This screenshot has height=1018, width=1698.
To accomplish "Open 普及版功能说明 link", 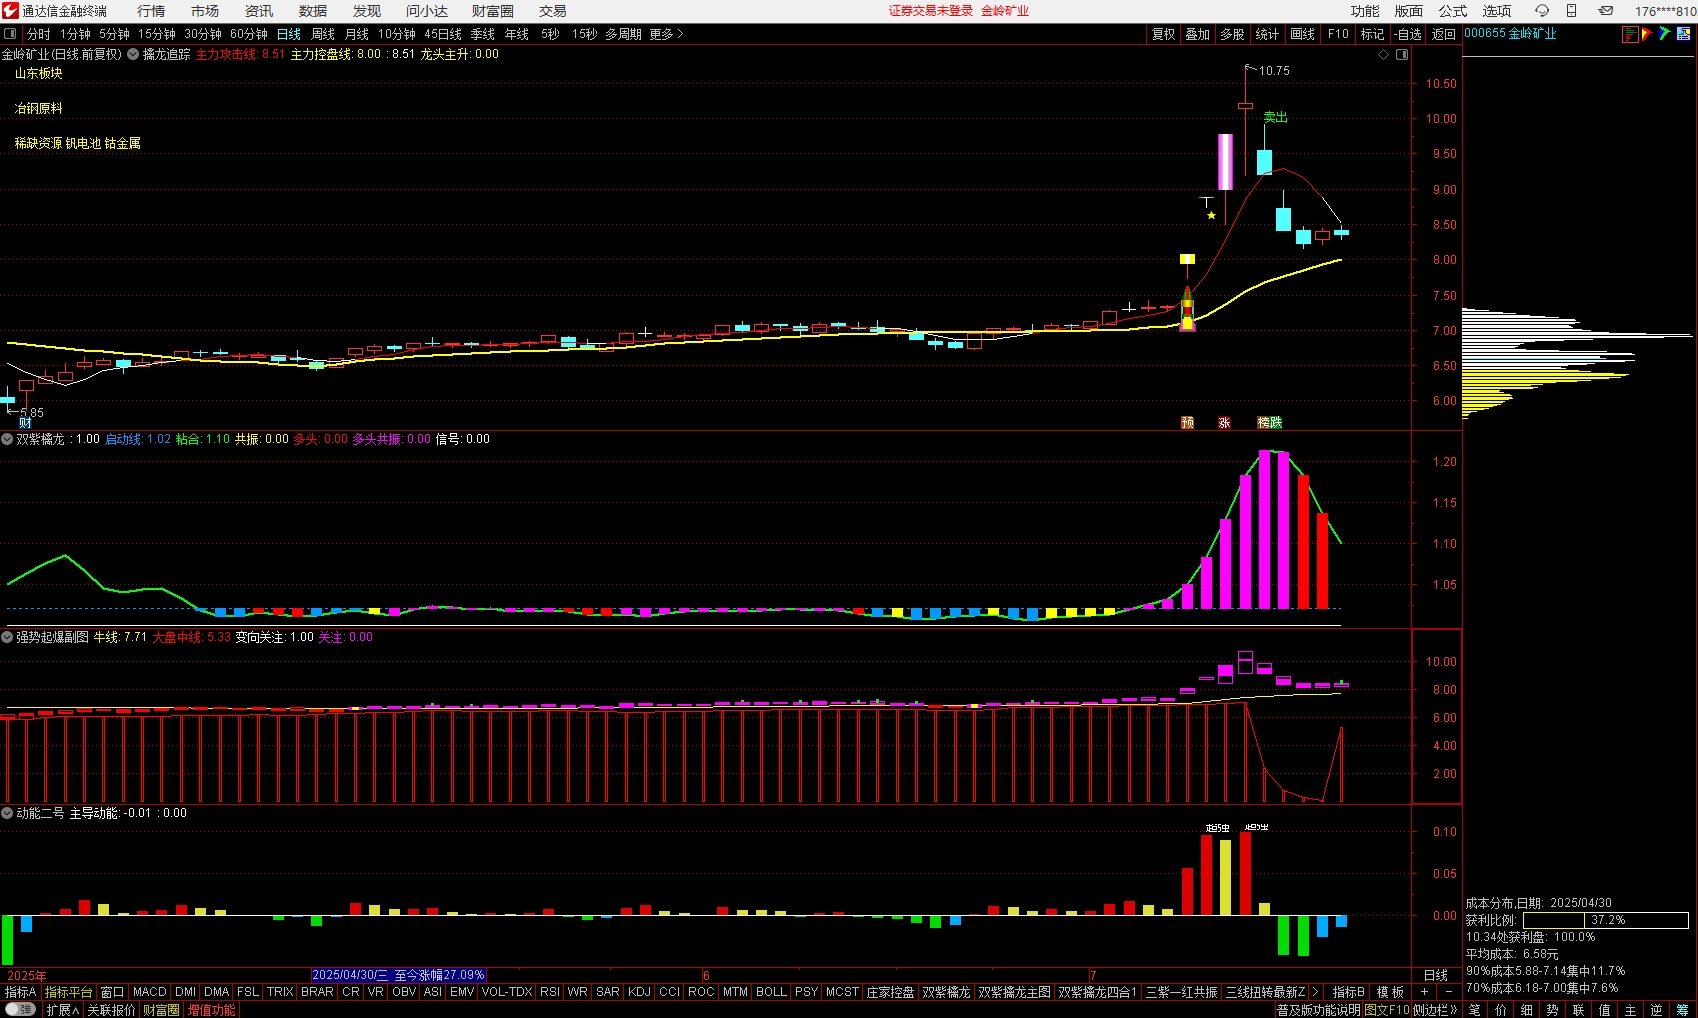I will click(1318, 1010).
